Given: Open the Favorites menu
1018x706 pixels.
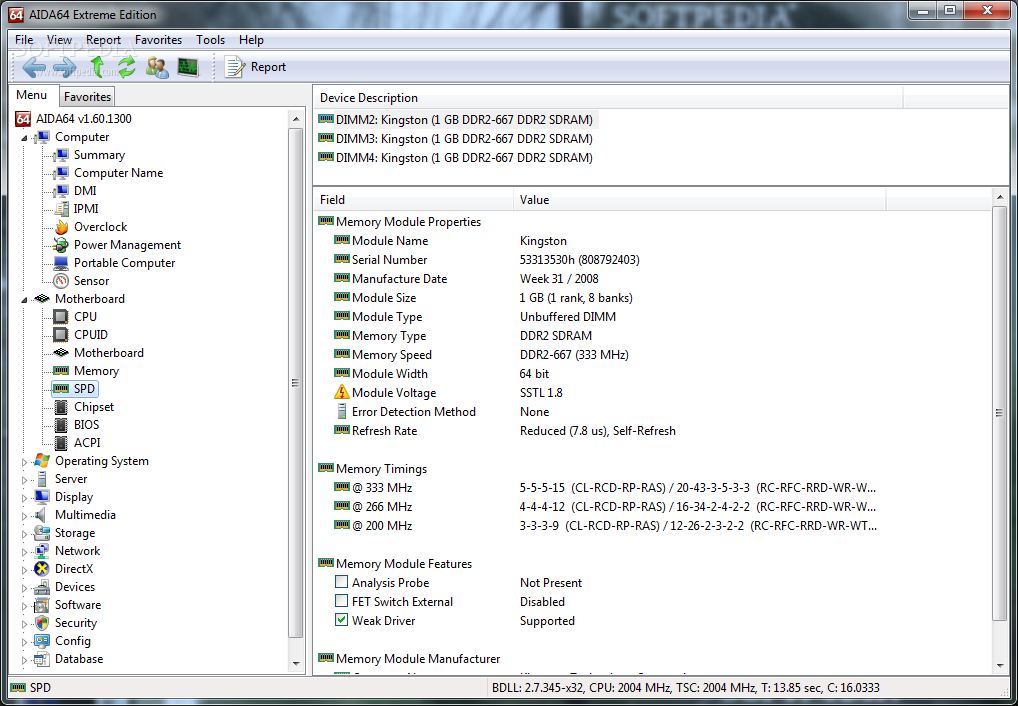Looking at the screenshot, I should point(158,40).
